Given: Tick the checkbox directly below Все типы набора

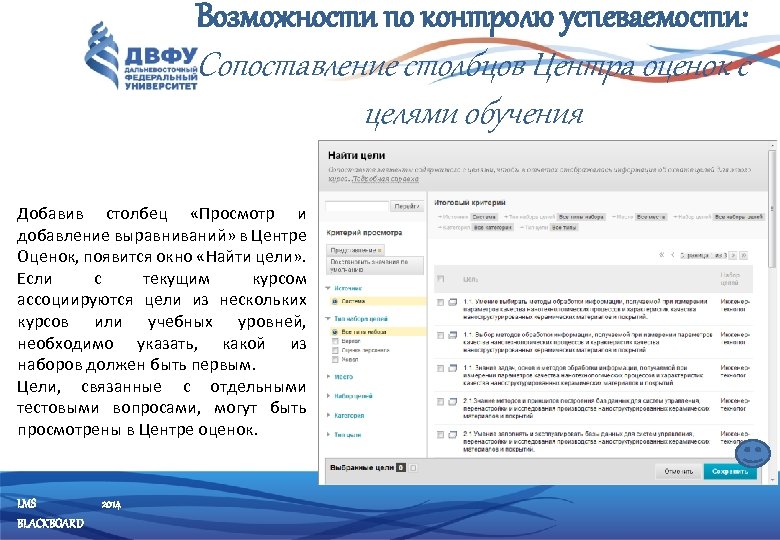Looking at the screenshot, I should [x=335, y=341].
